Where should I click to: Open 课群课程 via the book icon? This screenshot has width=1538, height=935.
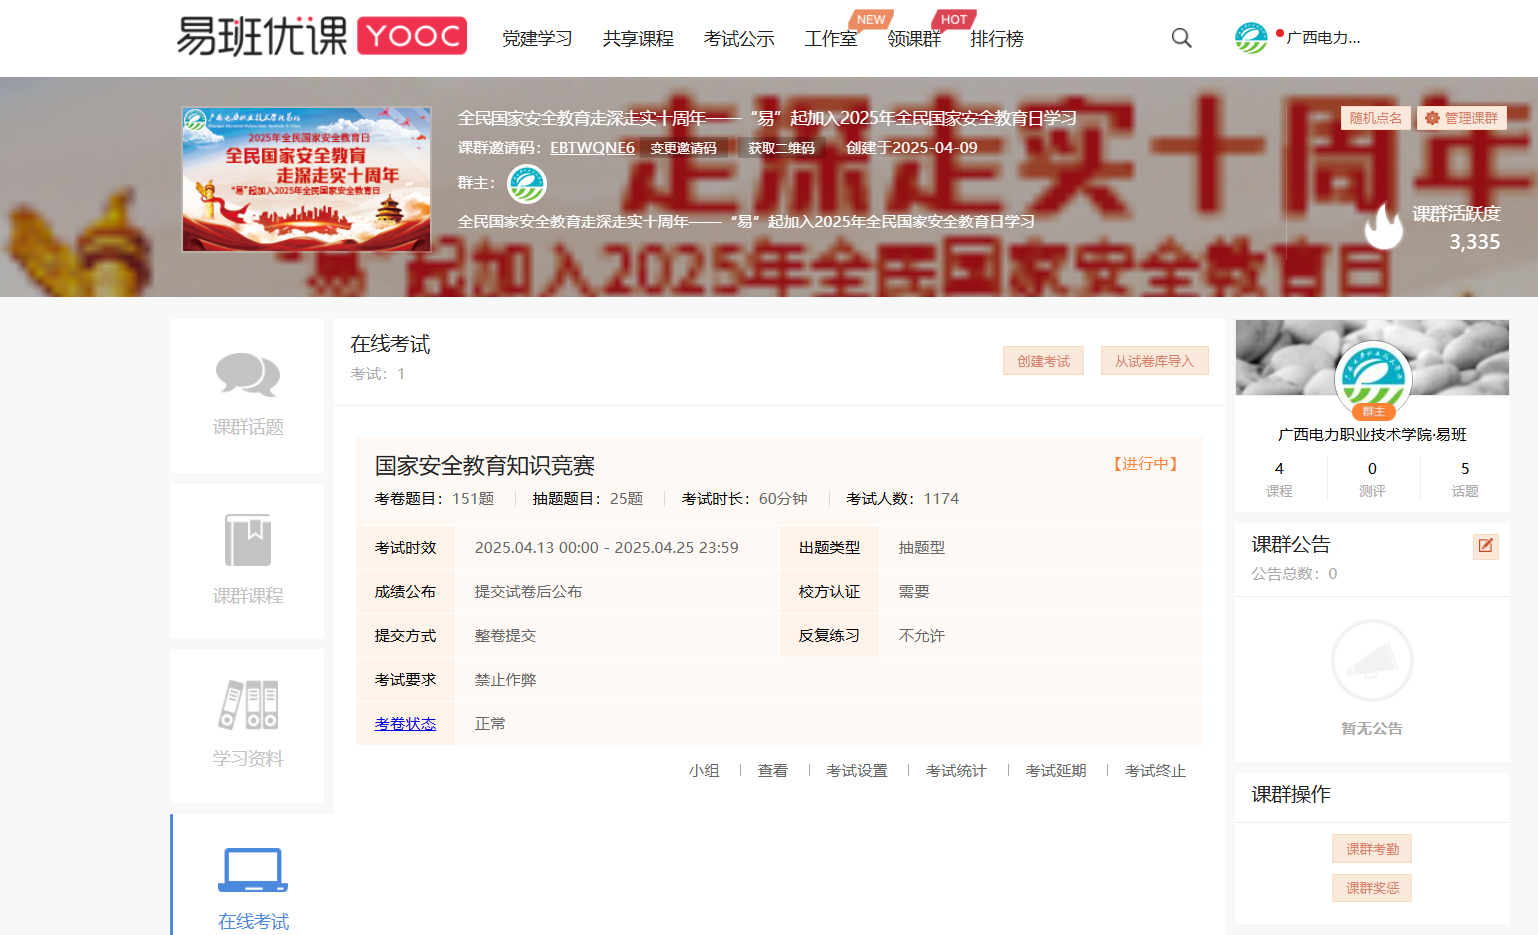tap(246, 540)
